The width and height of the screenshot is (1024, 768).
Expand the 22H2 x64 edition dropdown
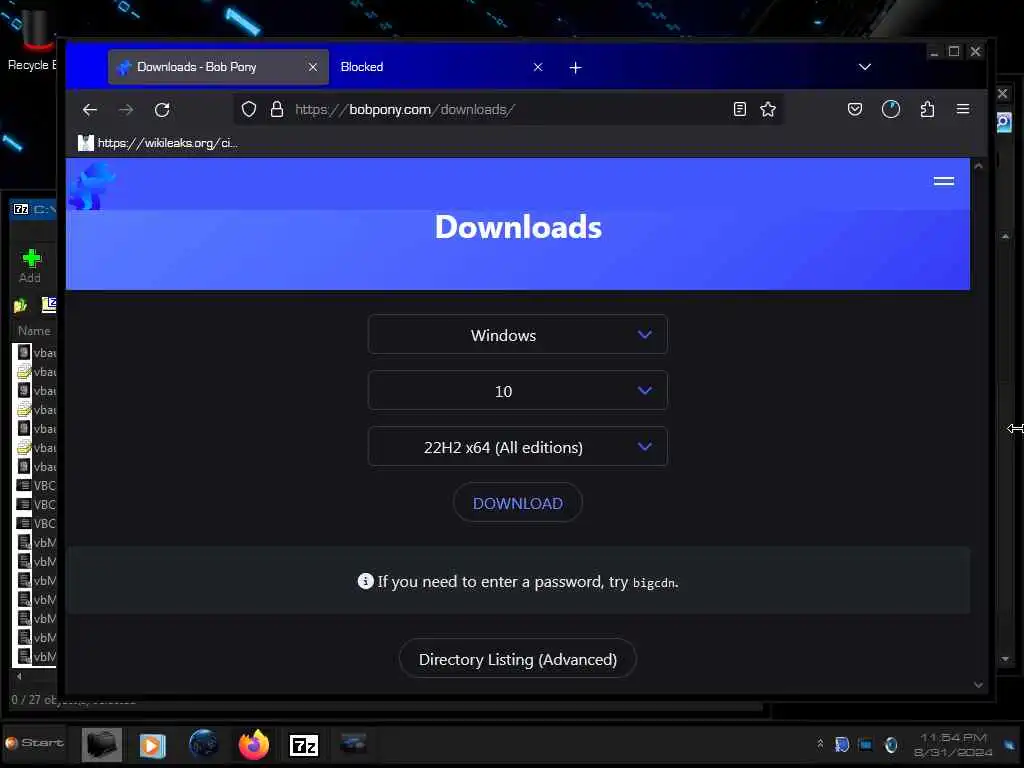[x=517, y=447]
